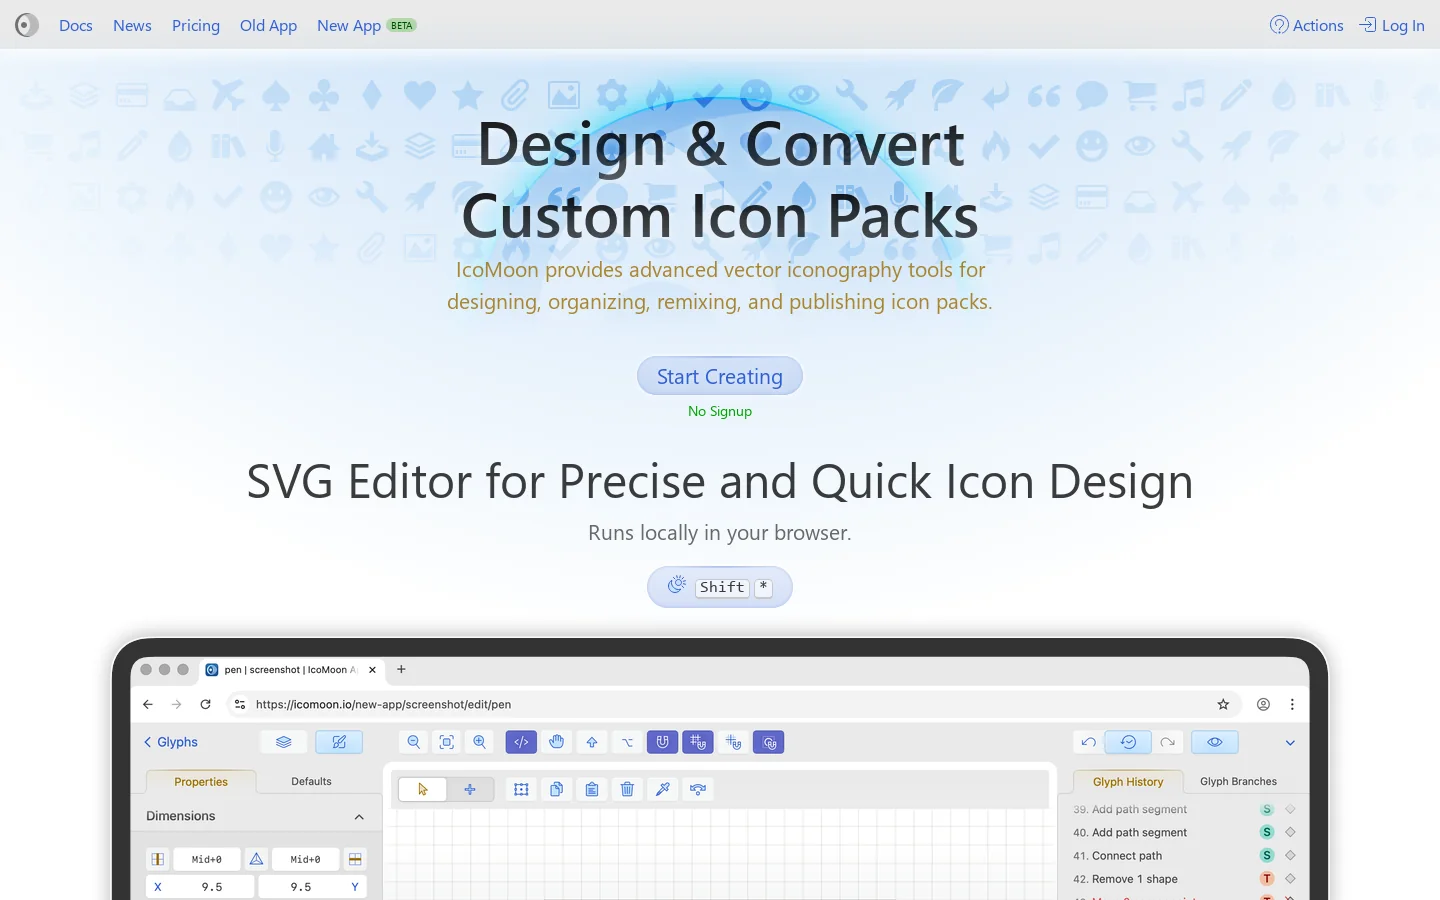The height and width of the screenshot is (900, 1440).
Task: Toggle the highlighted spiral snap button
Action: pos(768,742)
